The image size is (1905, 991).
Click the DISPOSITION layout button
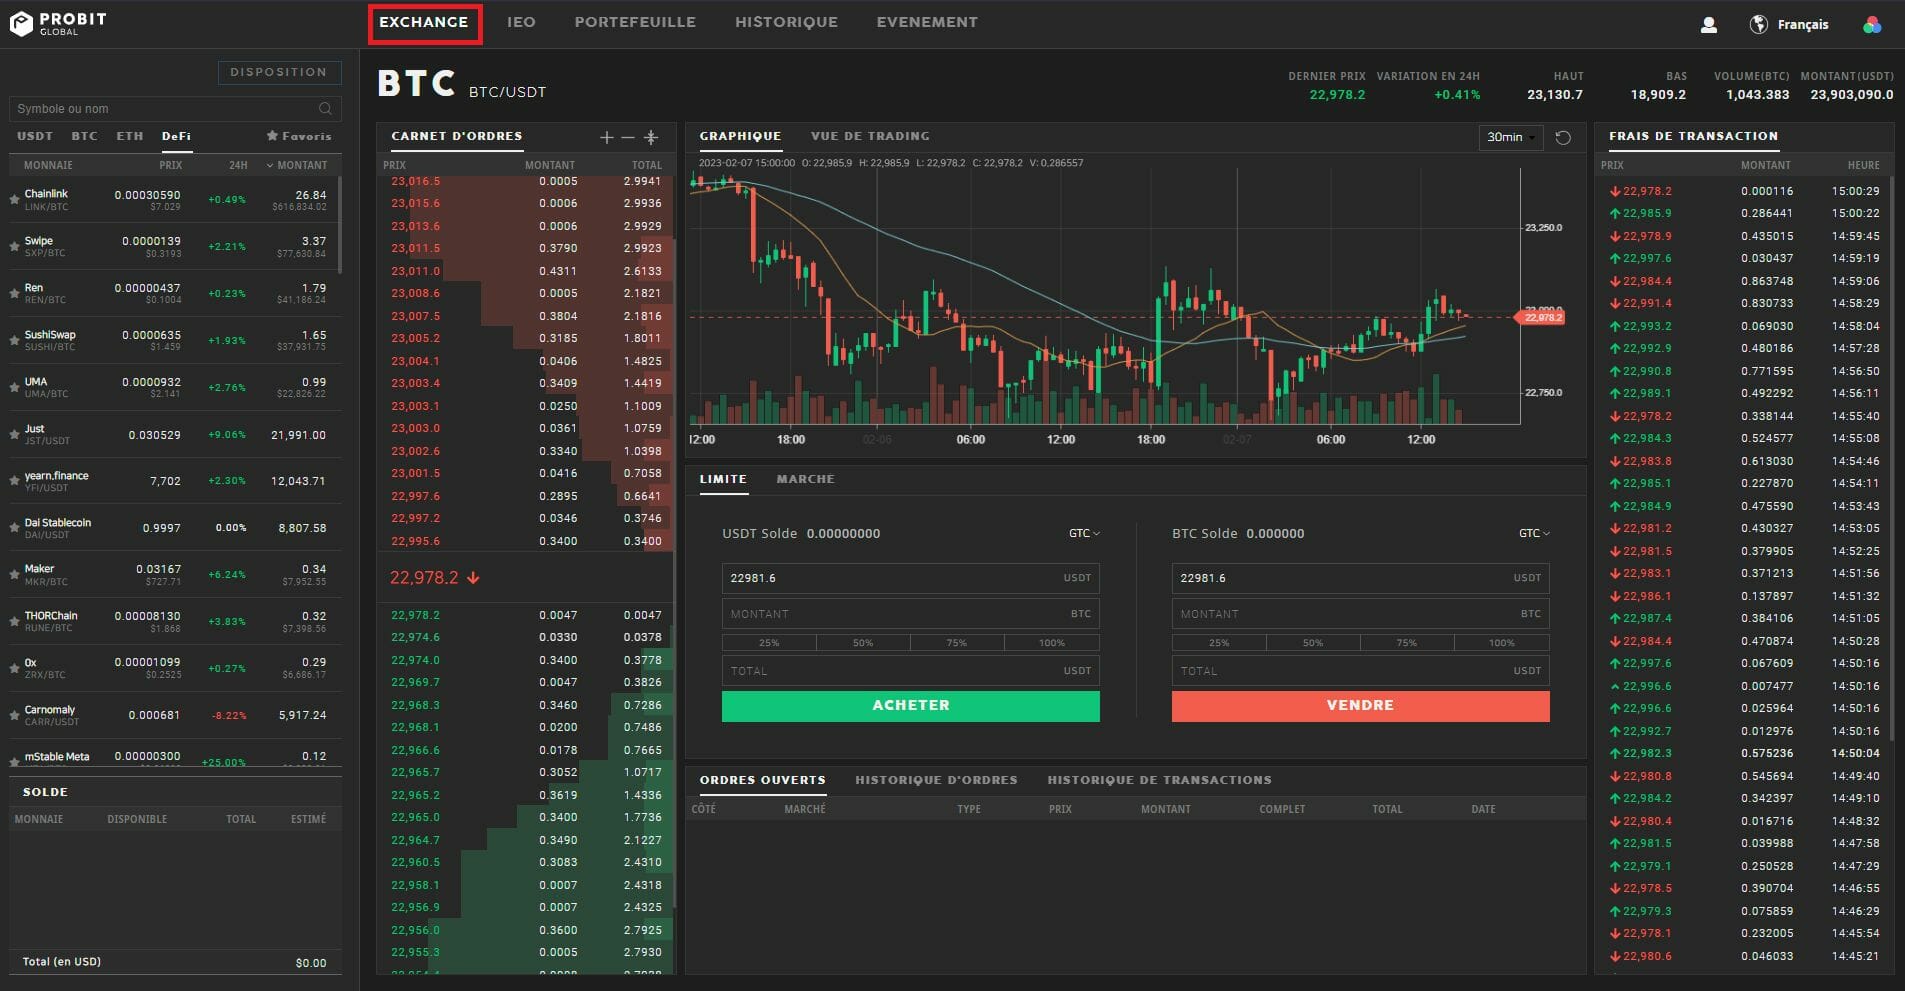pyautogui.click(x=279, y=72)
